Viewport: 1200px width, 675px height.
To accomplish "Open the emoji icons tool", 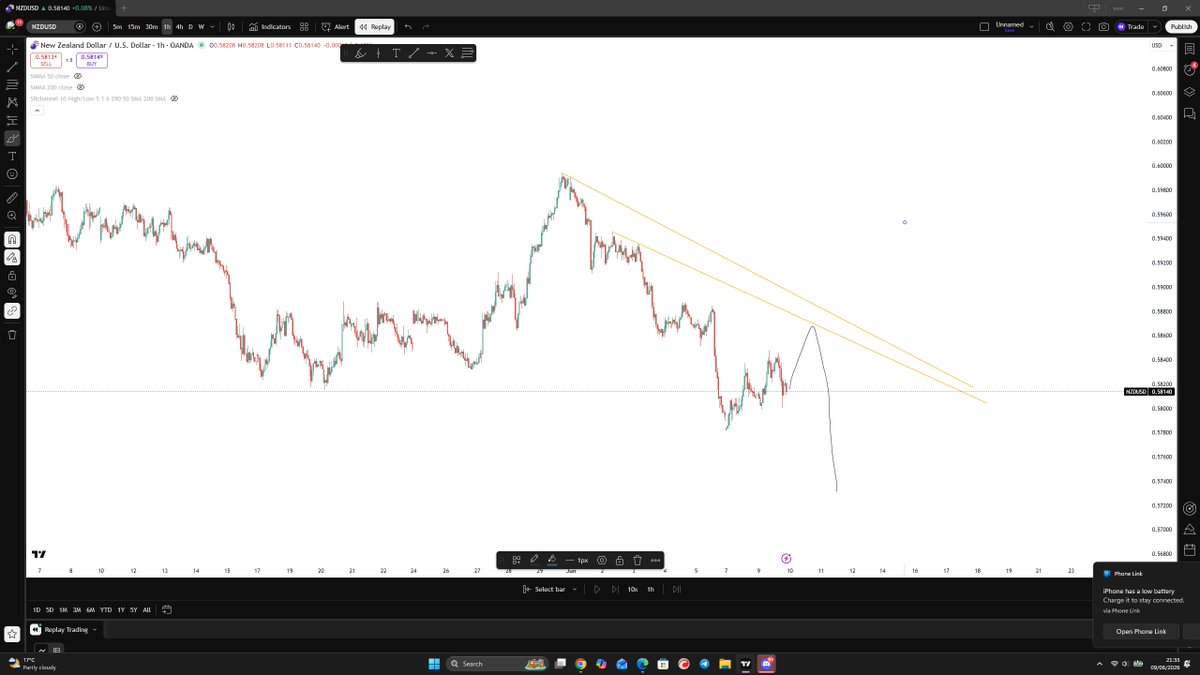I will pyautogui.click(x=12, y=174).
